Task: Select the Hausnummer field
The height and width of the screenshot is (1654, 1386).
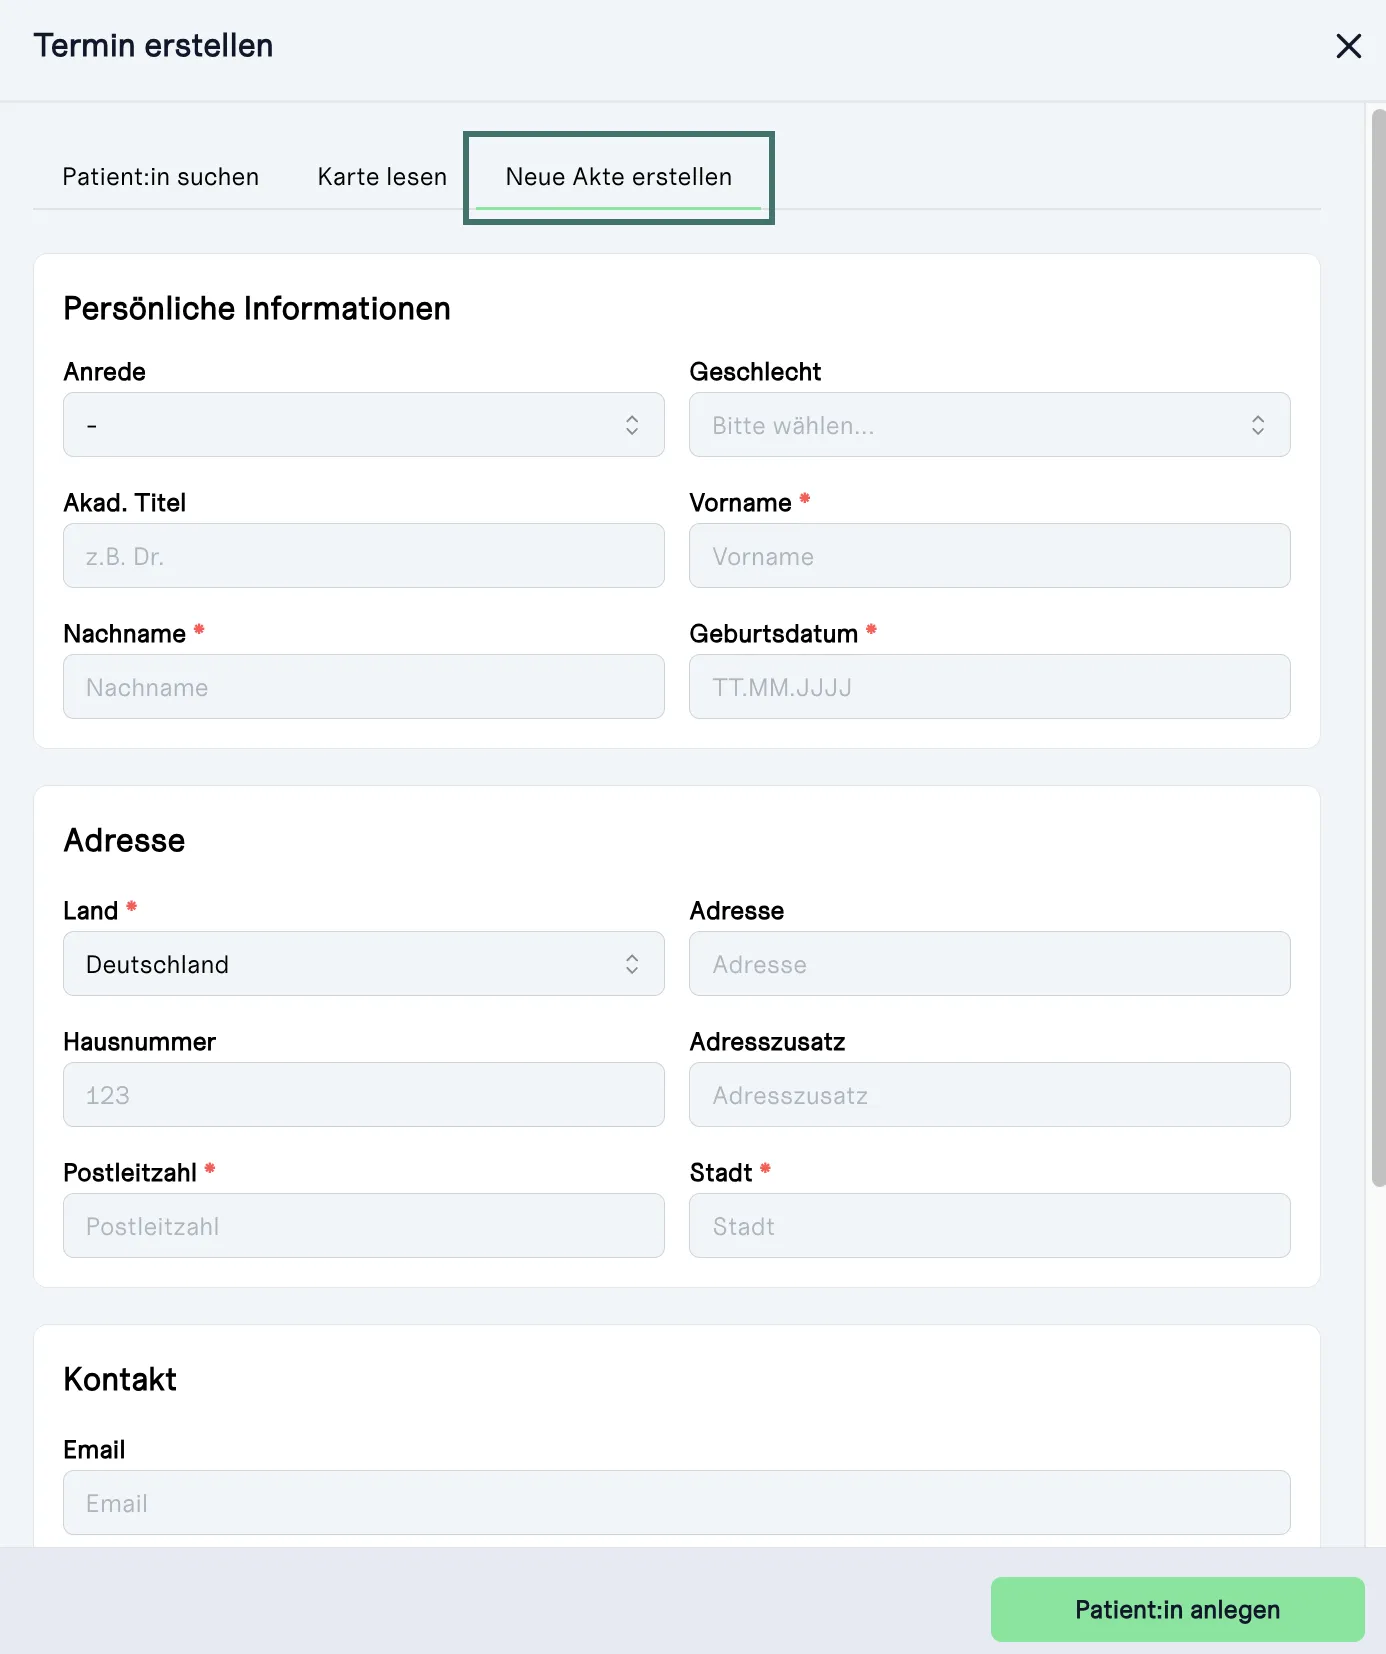Action: tap(364, 1095)
